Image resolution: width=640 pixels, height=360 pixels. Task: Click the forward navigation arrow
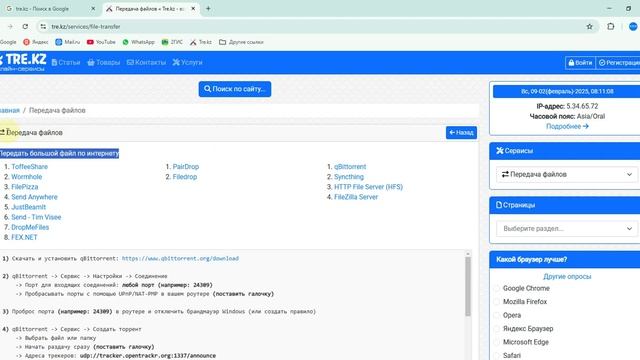(10, 27)
